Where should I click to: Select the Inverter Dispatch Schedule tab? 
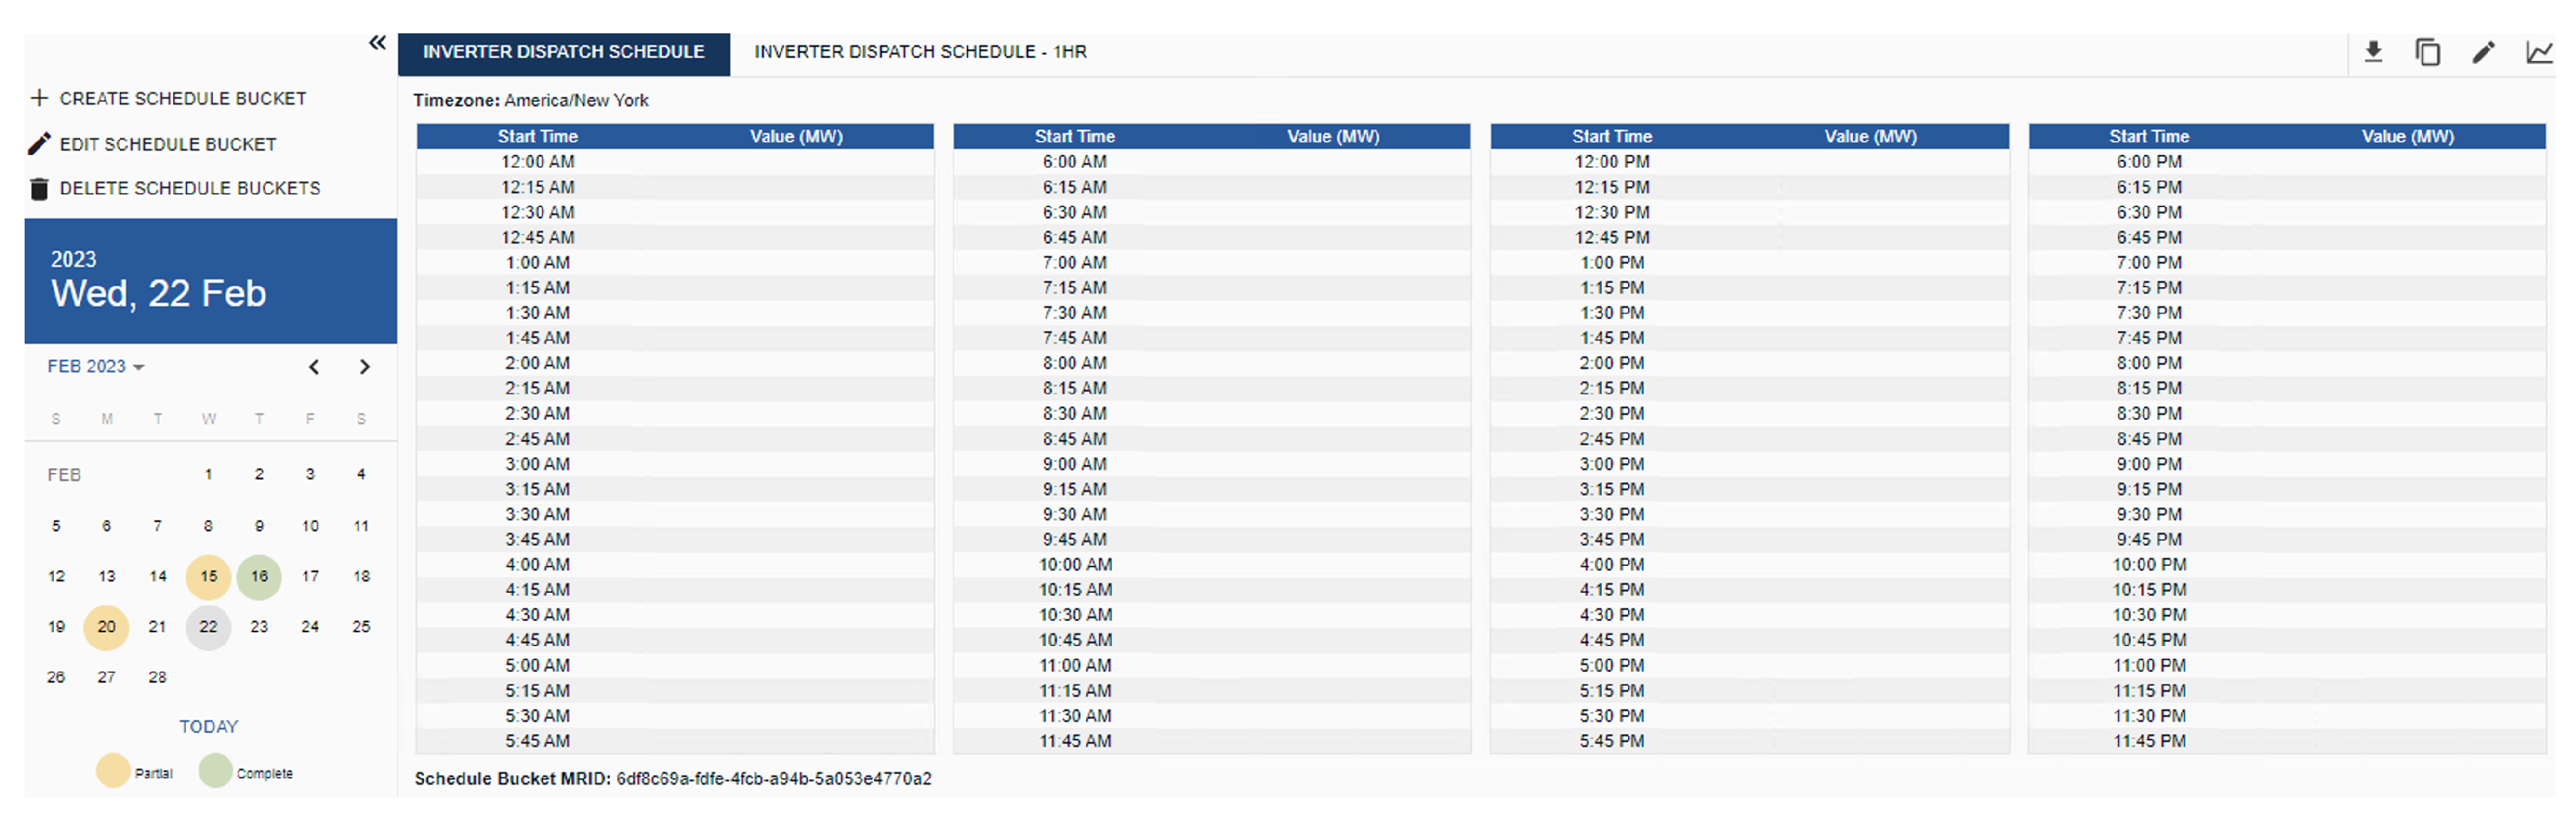point(563,52)
